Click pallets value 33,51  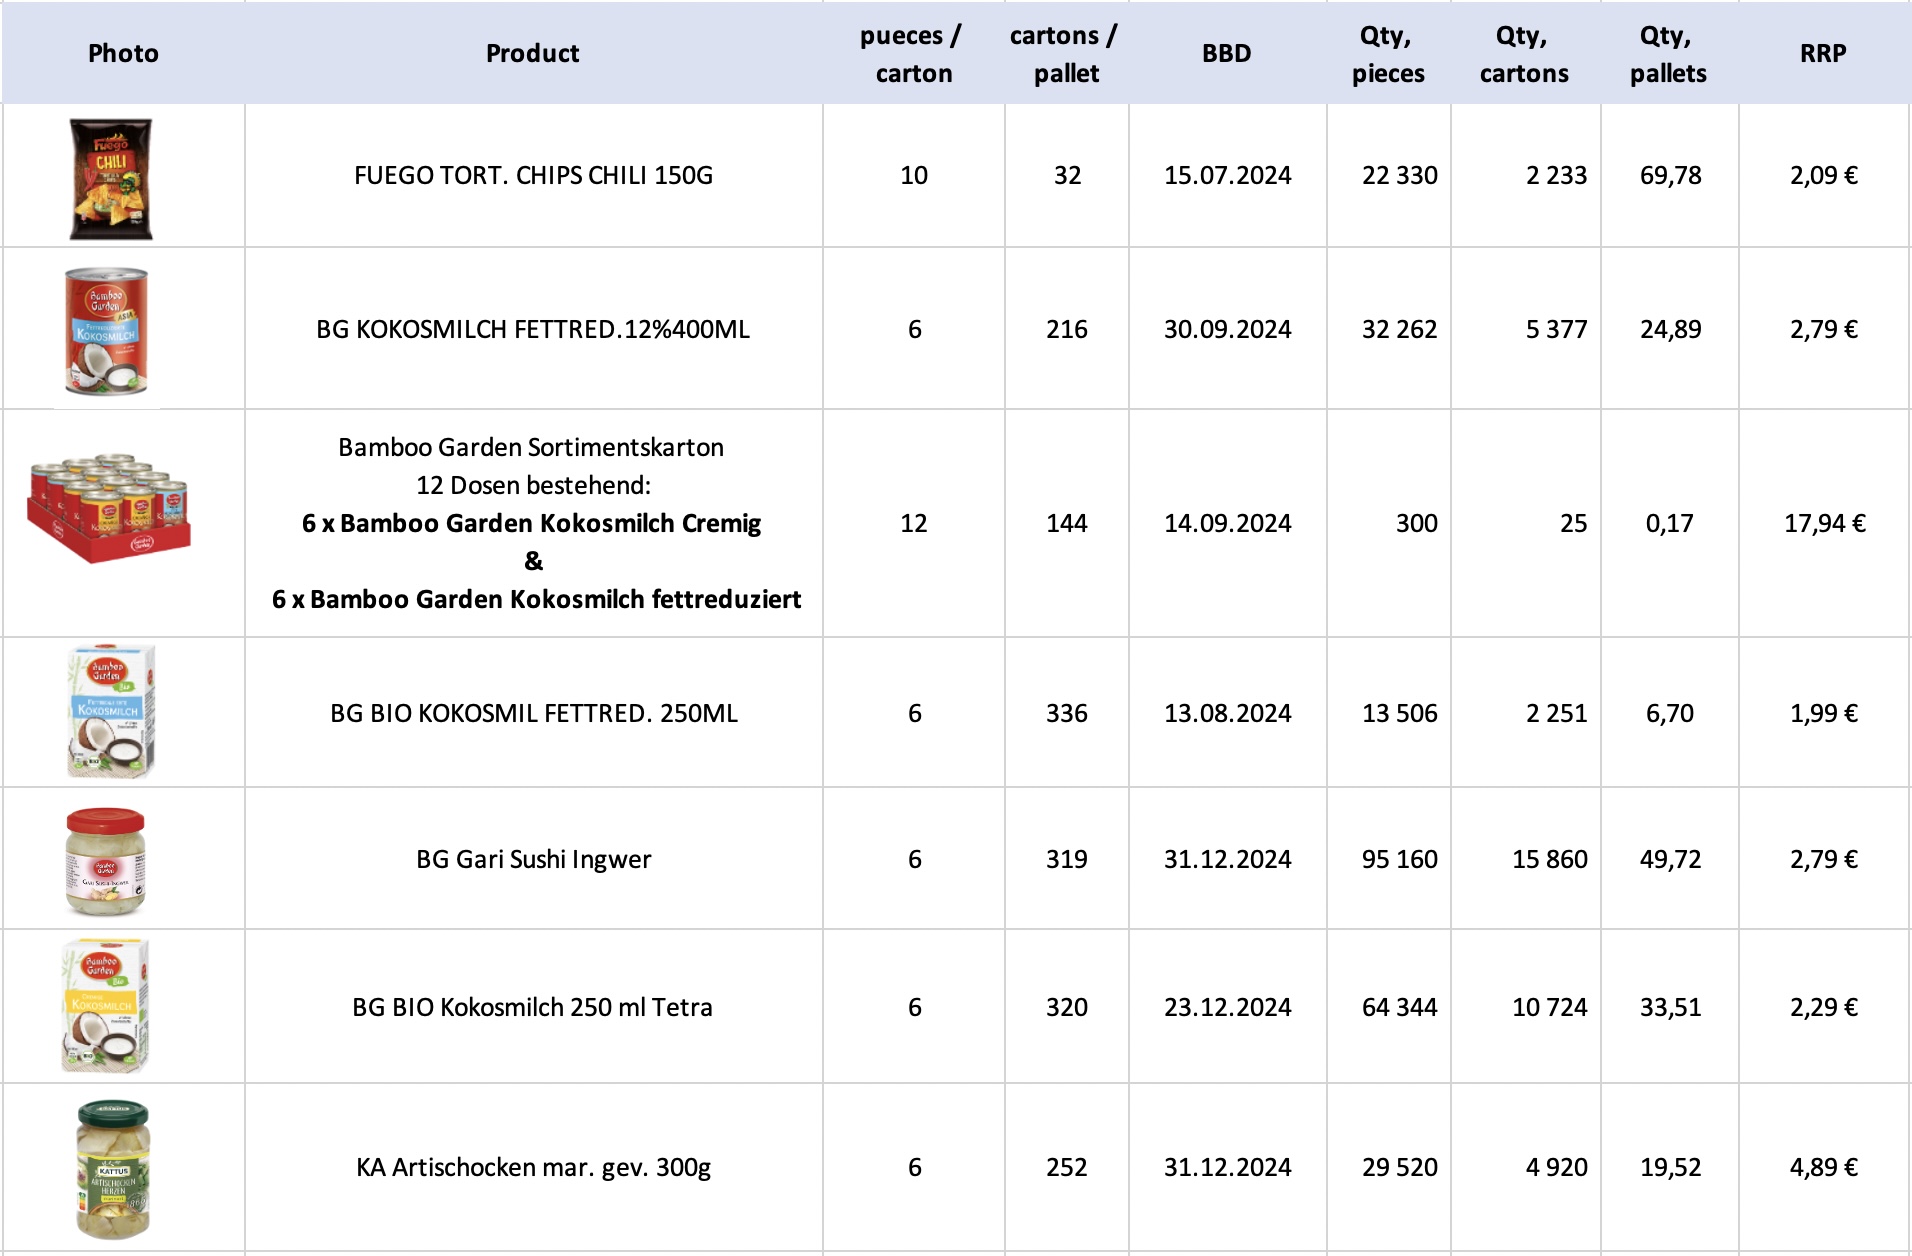(1670, 1007)
